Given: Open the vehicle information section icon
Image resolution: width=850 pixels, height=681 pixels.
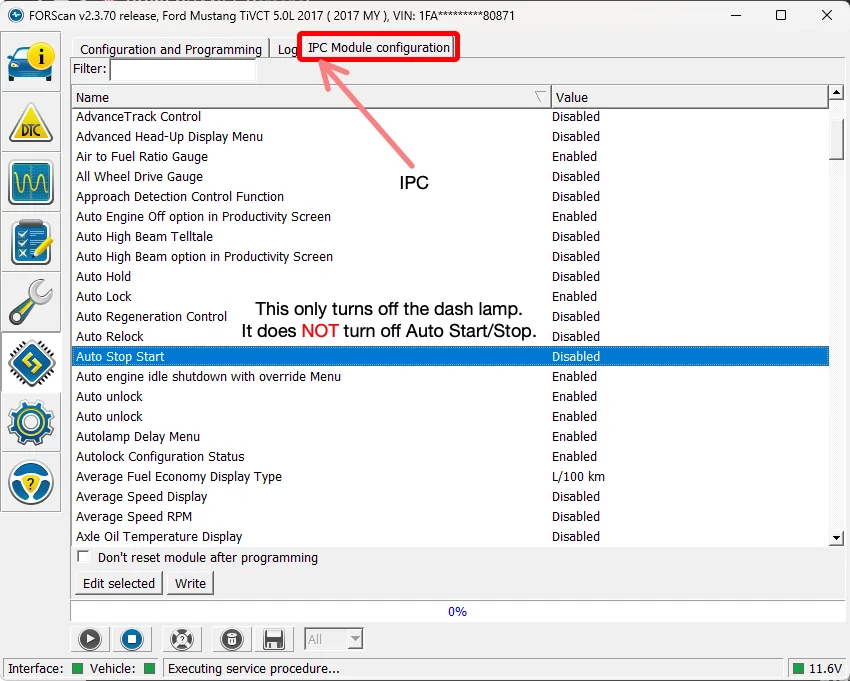Looking at the screenshot, I should [31, 63].
